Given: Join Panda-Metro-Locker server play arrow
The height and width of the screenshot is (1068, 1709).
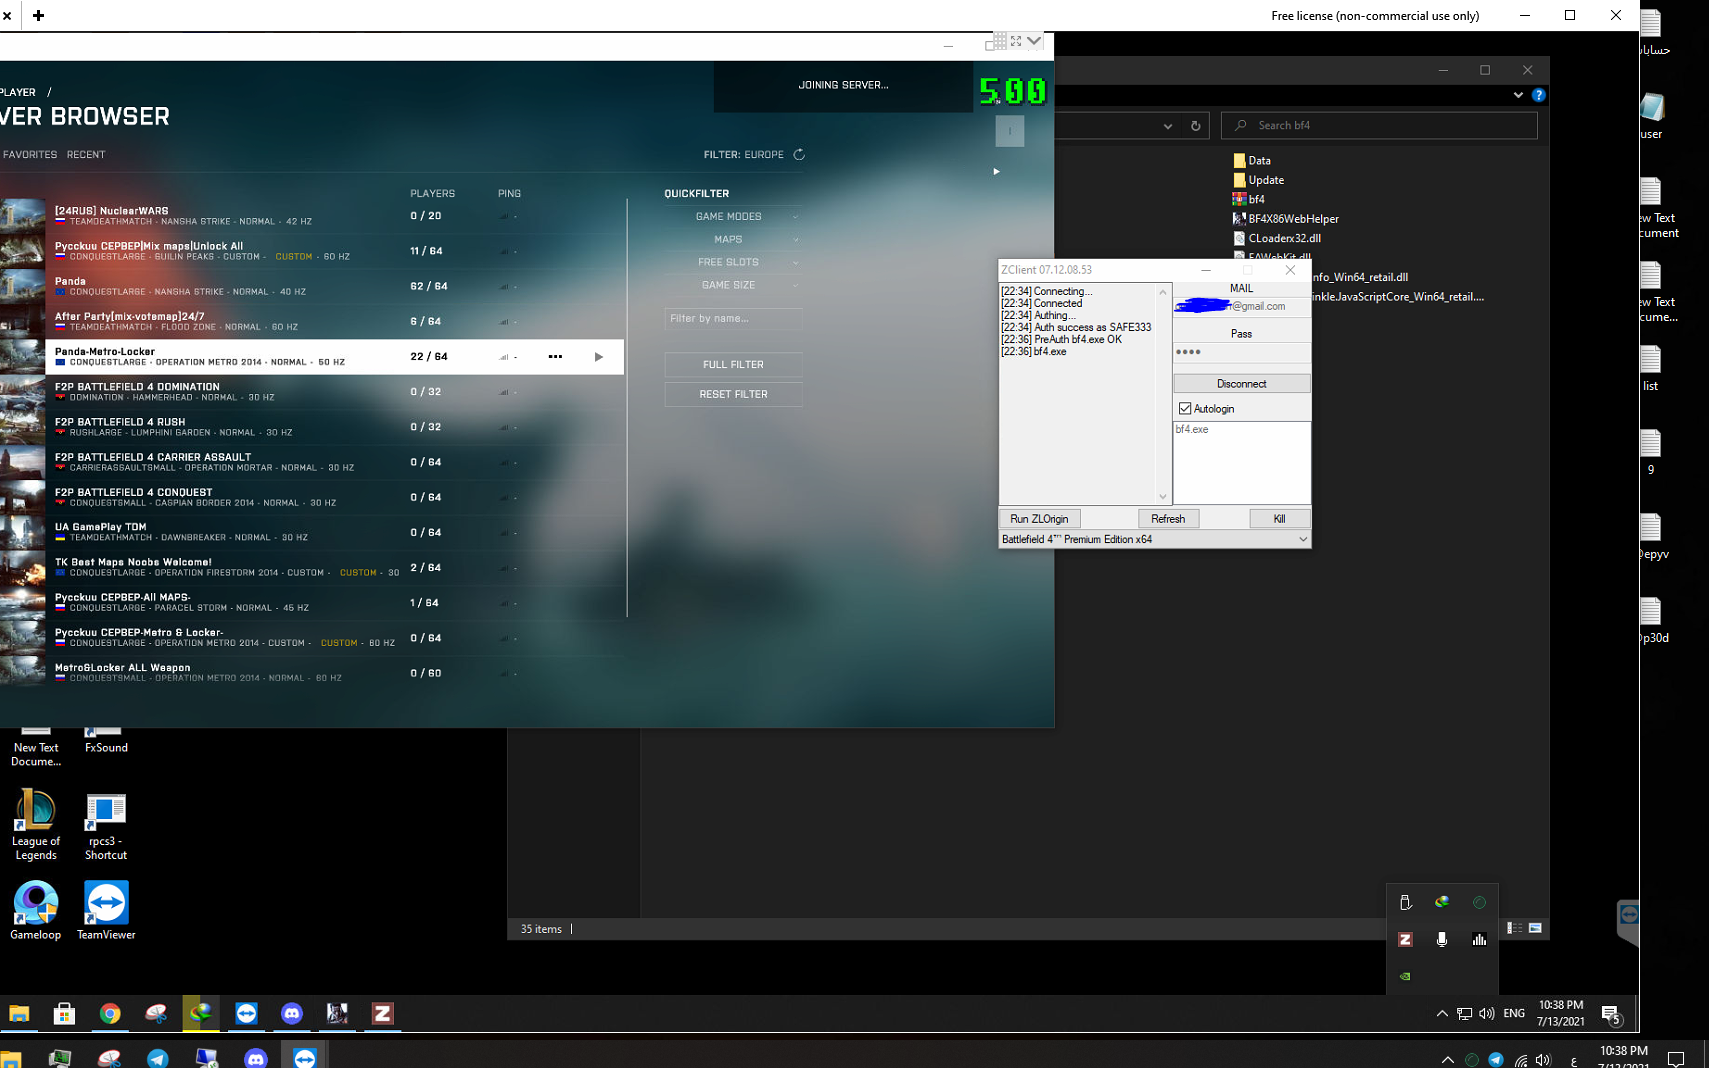Looking at the screenshot, I should click(599, 356).
